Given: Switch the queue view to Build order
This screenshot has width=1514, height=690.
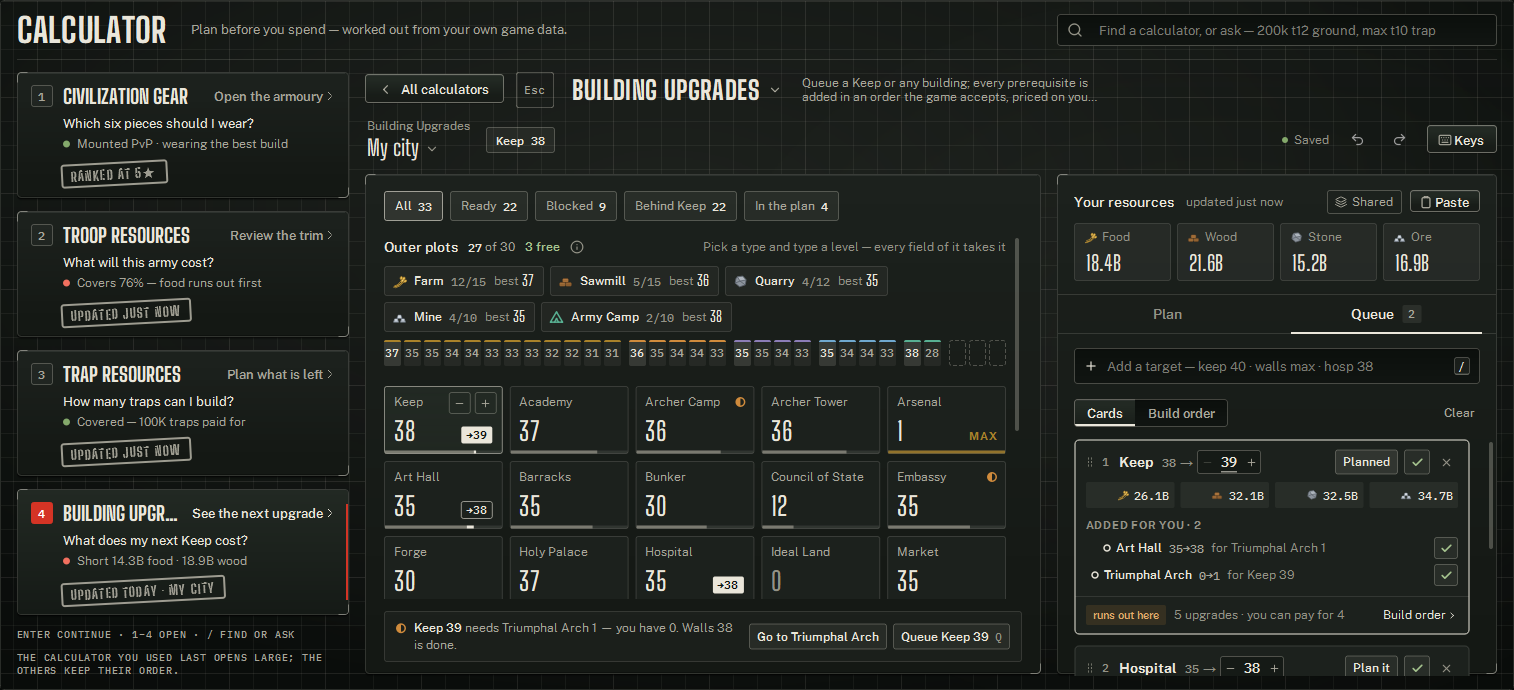Looking at the screenshot, I should (1181, 413).
